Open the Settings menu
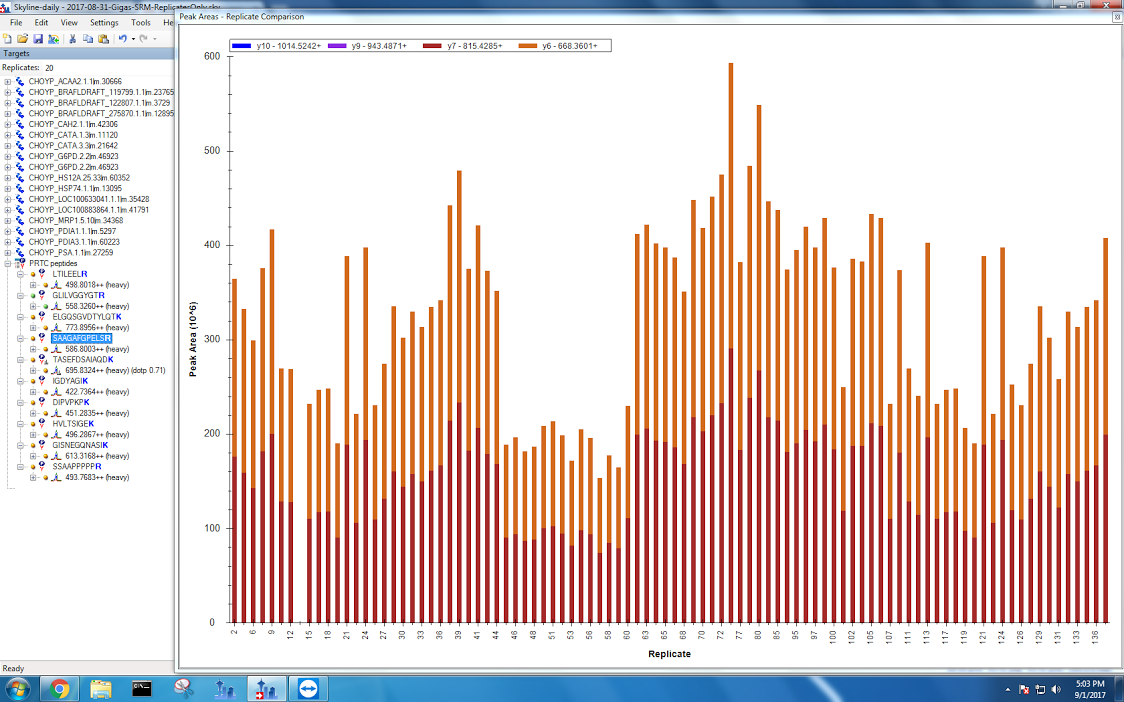Screen dimensions: 1124x702 103,22
